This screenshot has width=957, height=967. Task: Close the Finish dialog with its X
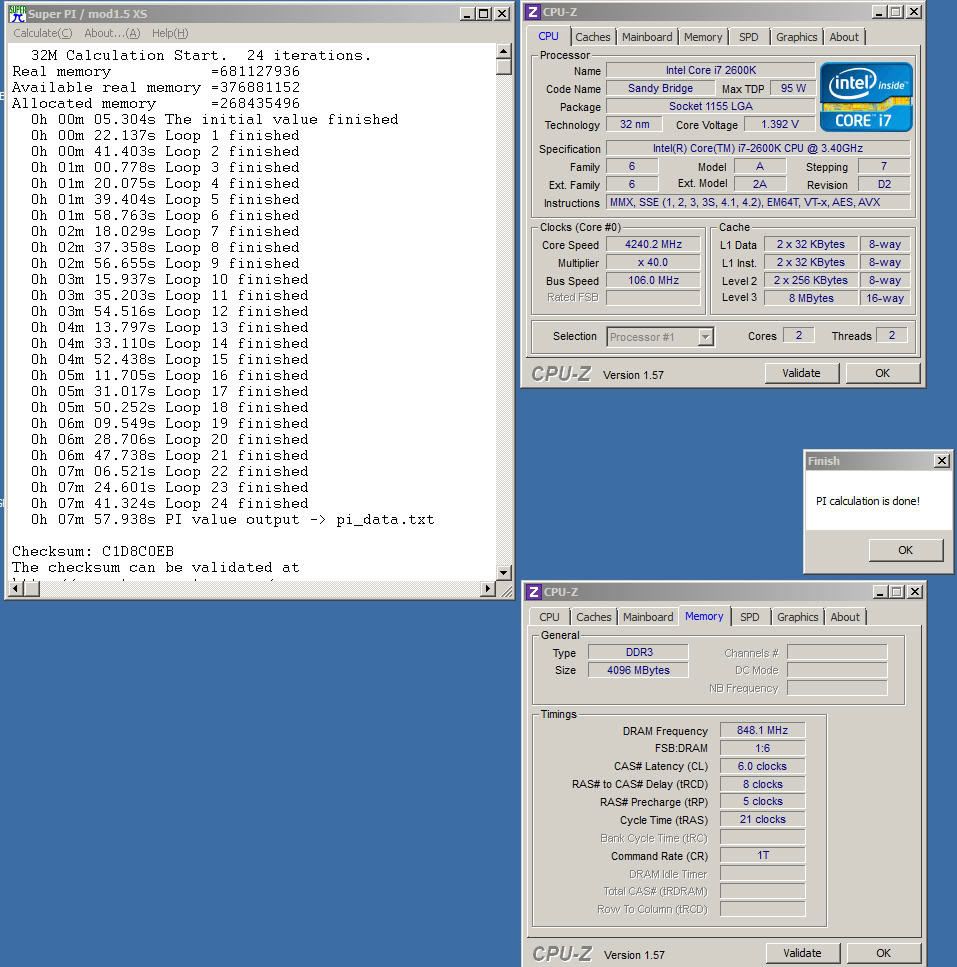941,461
